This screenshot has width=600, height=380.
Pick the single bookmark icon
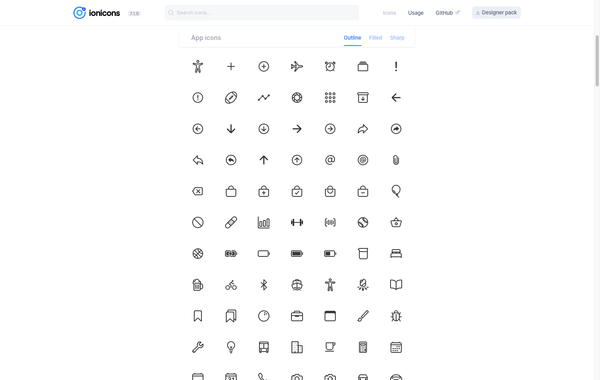pos(197,316)
